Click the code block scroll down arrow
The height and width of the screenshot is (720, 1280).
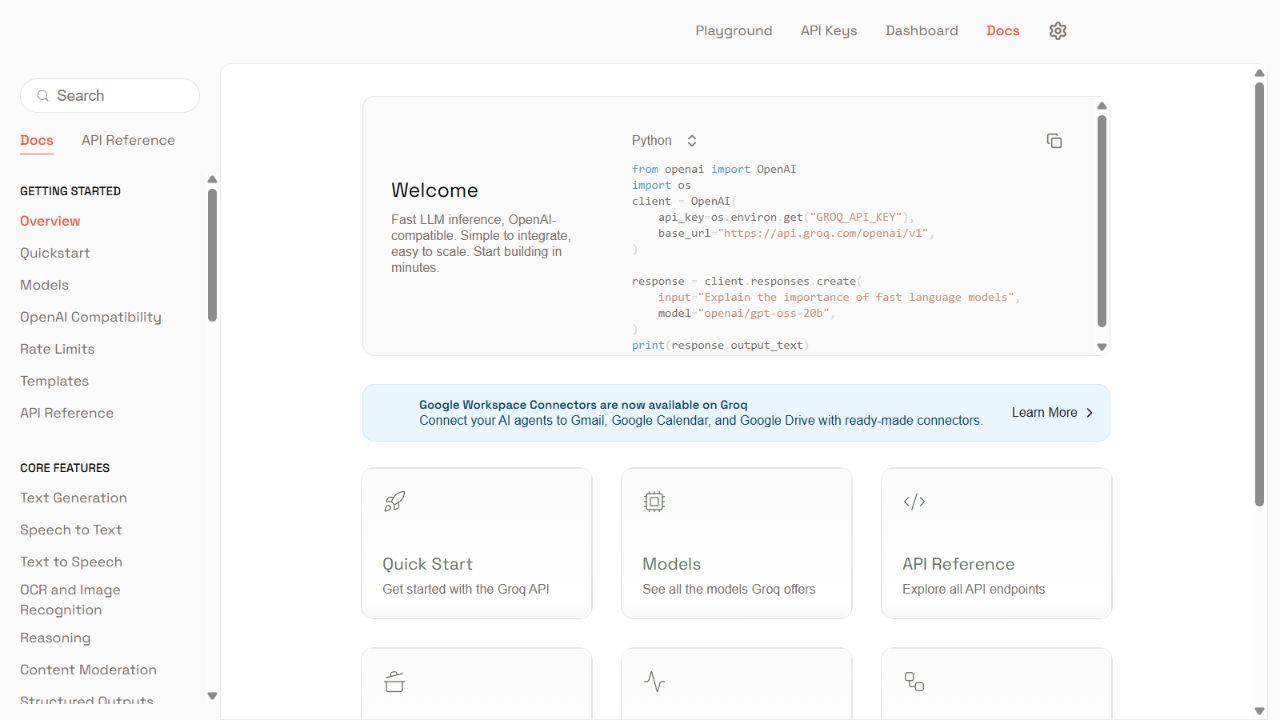1102,347
